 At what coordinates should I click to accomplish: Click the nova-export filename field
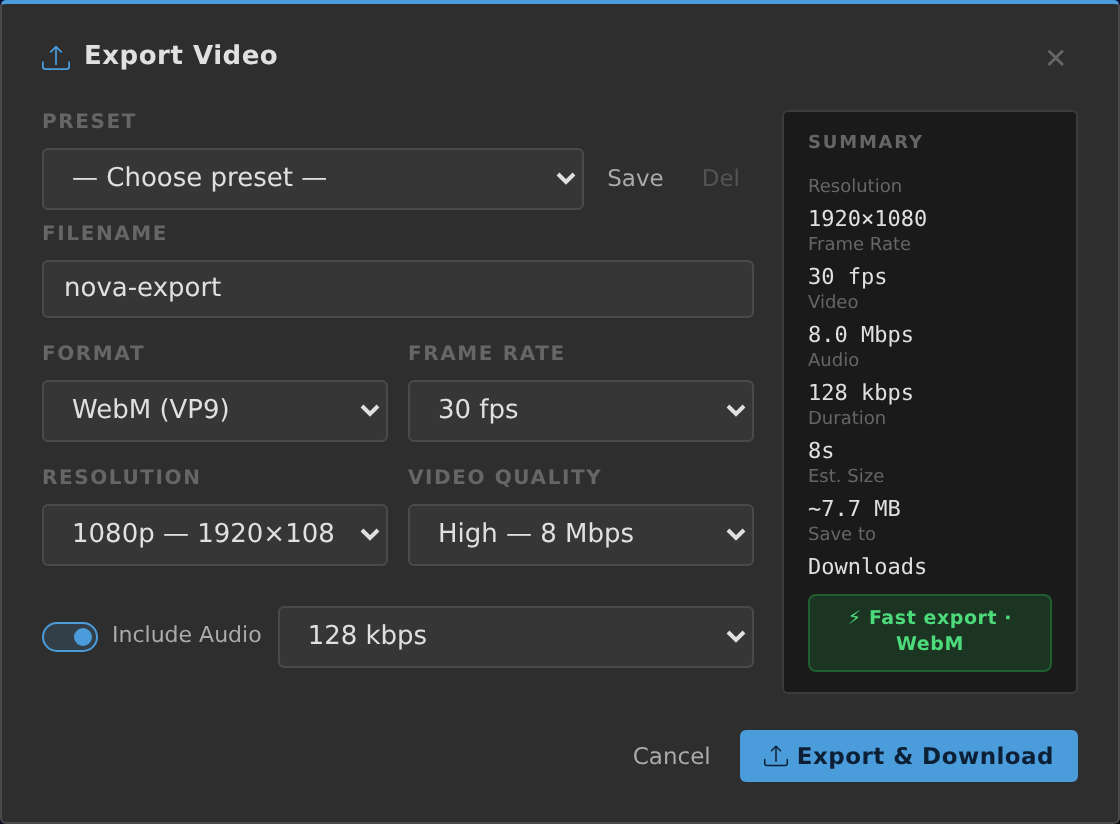coord(398,288)
